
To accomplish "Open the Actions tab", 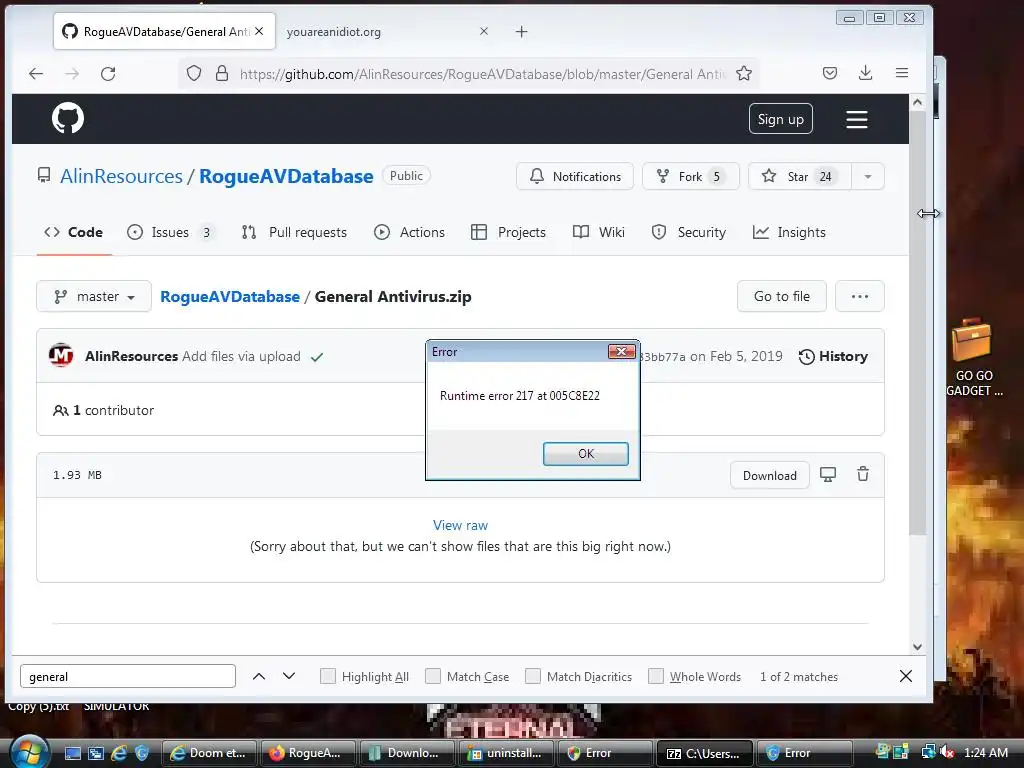I will tap(409, 232).
